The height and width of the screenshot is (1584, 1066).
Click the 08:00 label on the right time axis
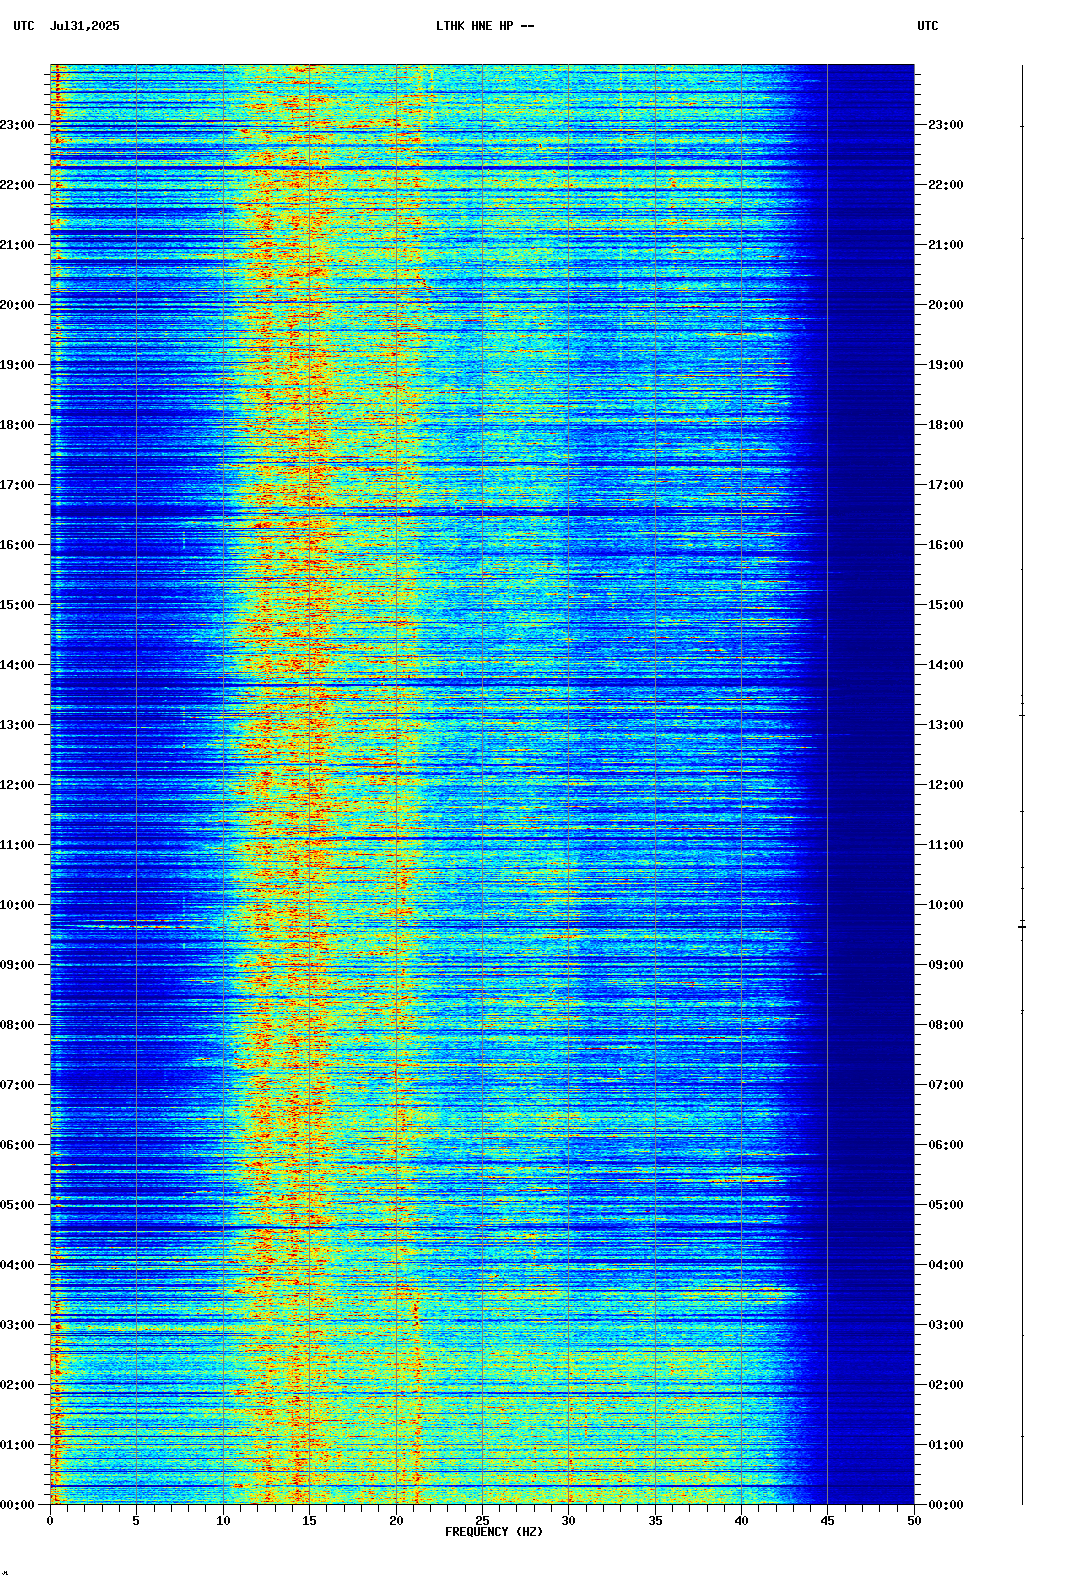[946, 1025]
